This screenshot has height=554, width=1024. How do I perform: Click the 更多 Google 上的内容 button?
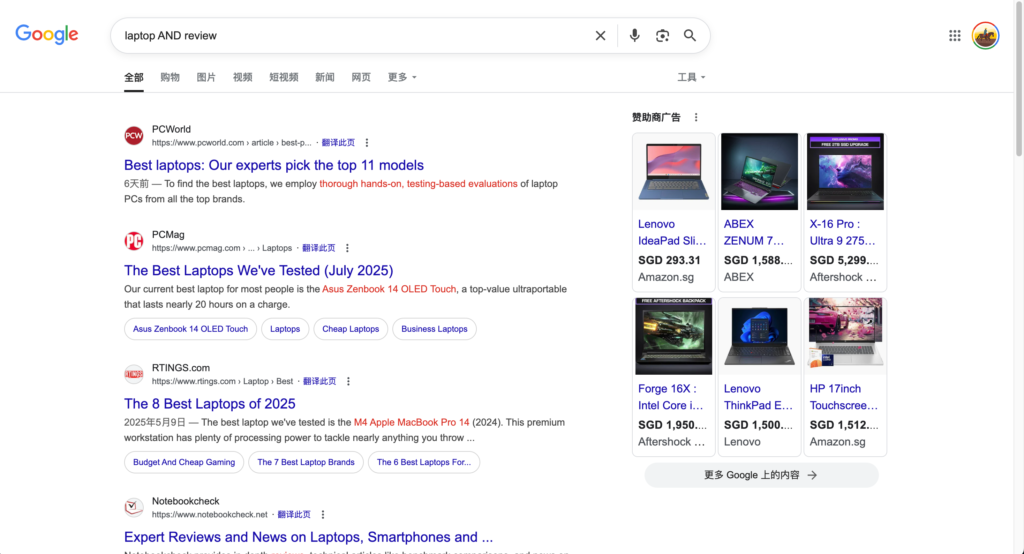click(x=761, y=475)
